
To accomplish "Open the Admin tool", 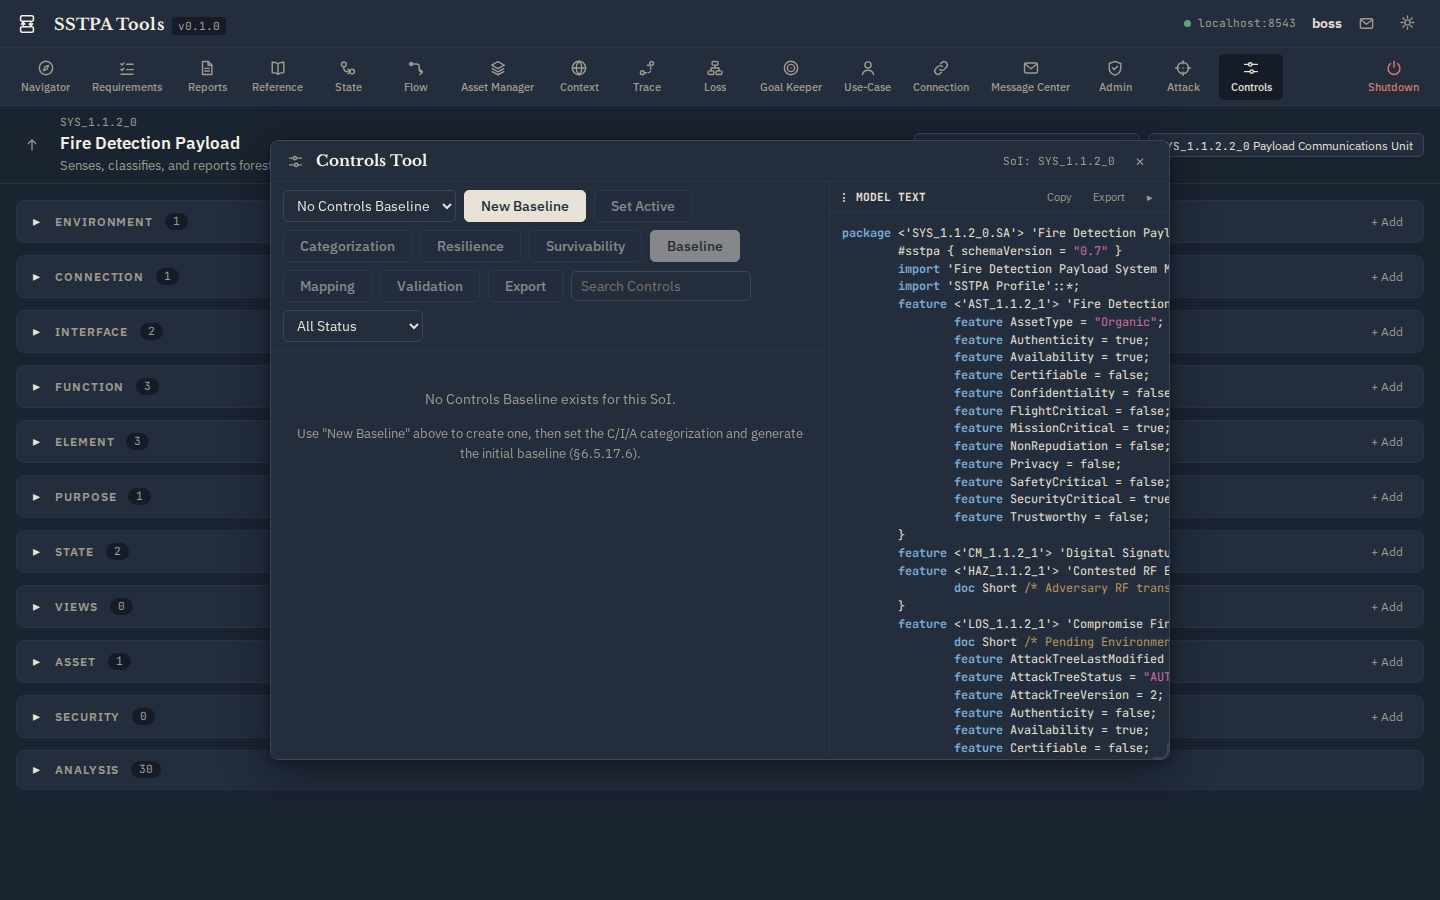I will [1115, 76].
